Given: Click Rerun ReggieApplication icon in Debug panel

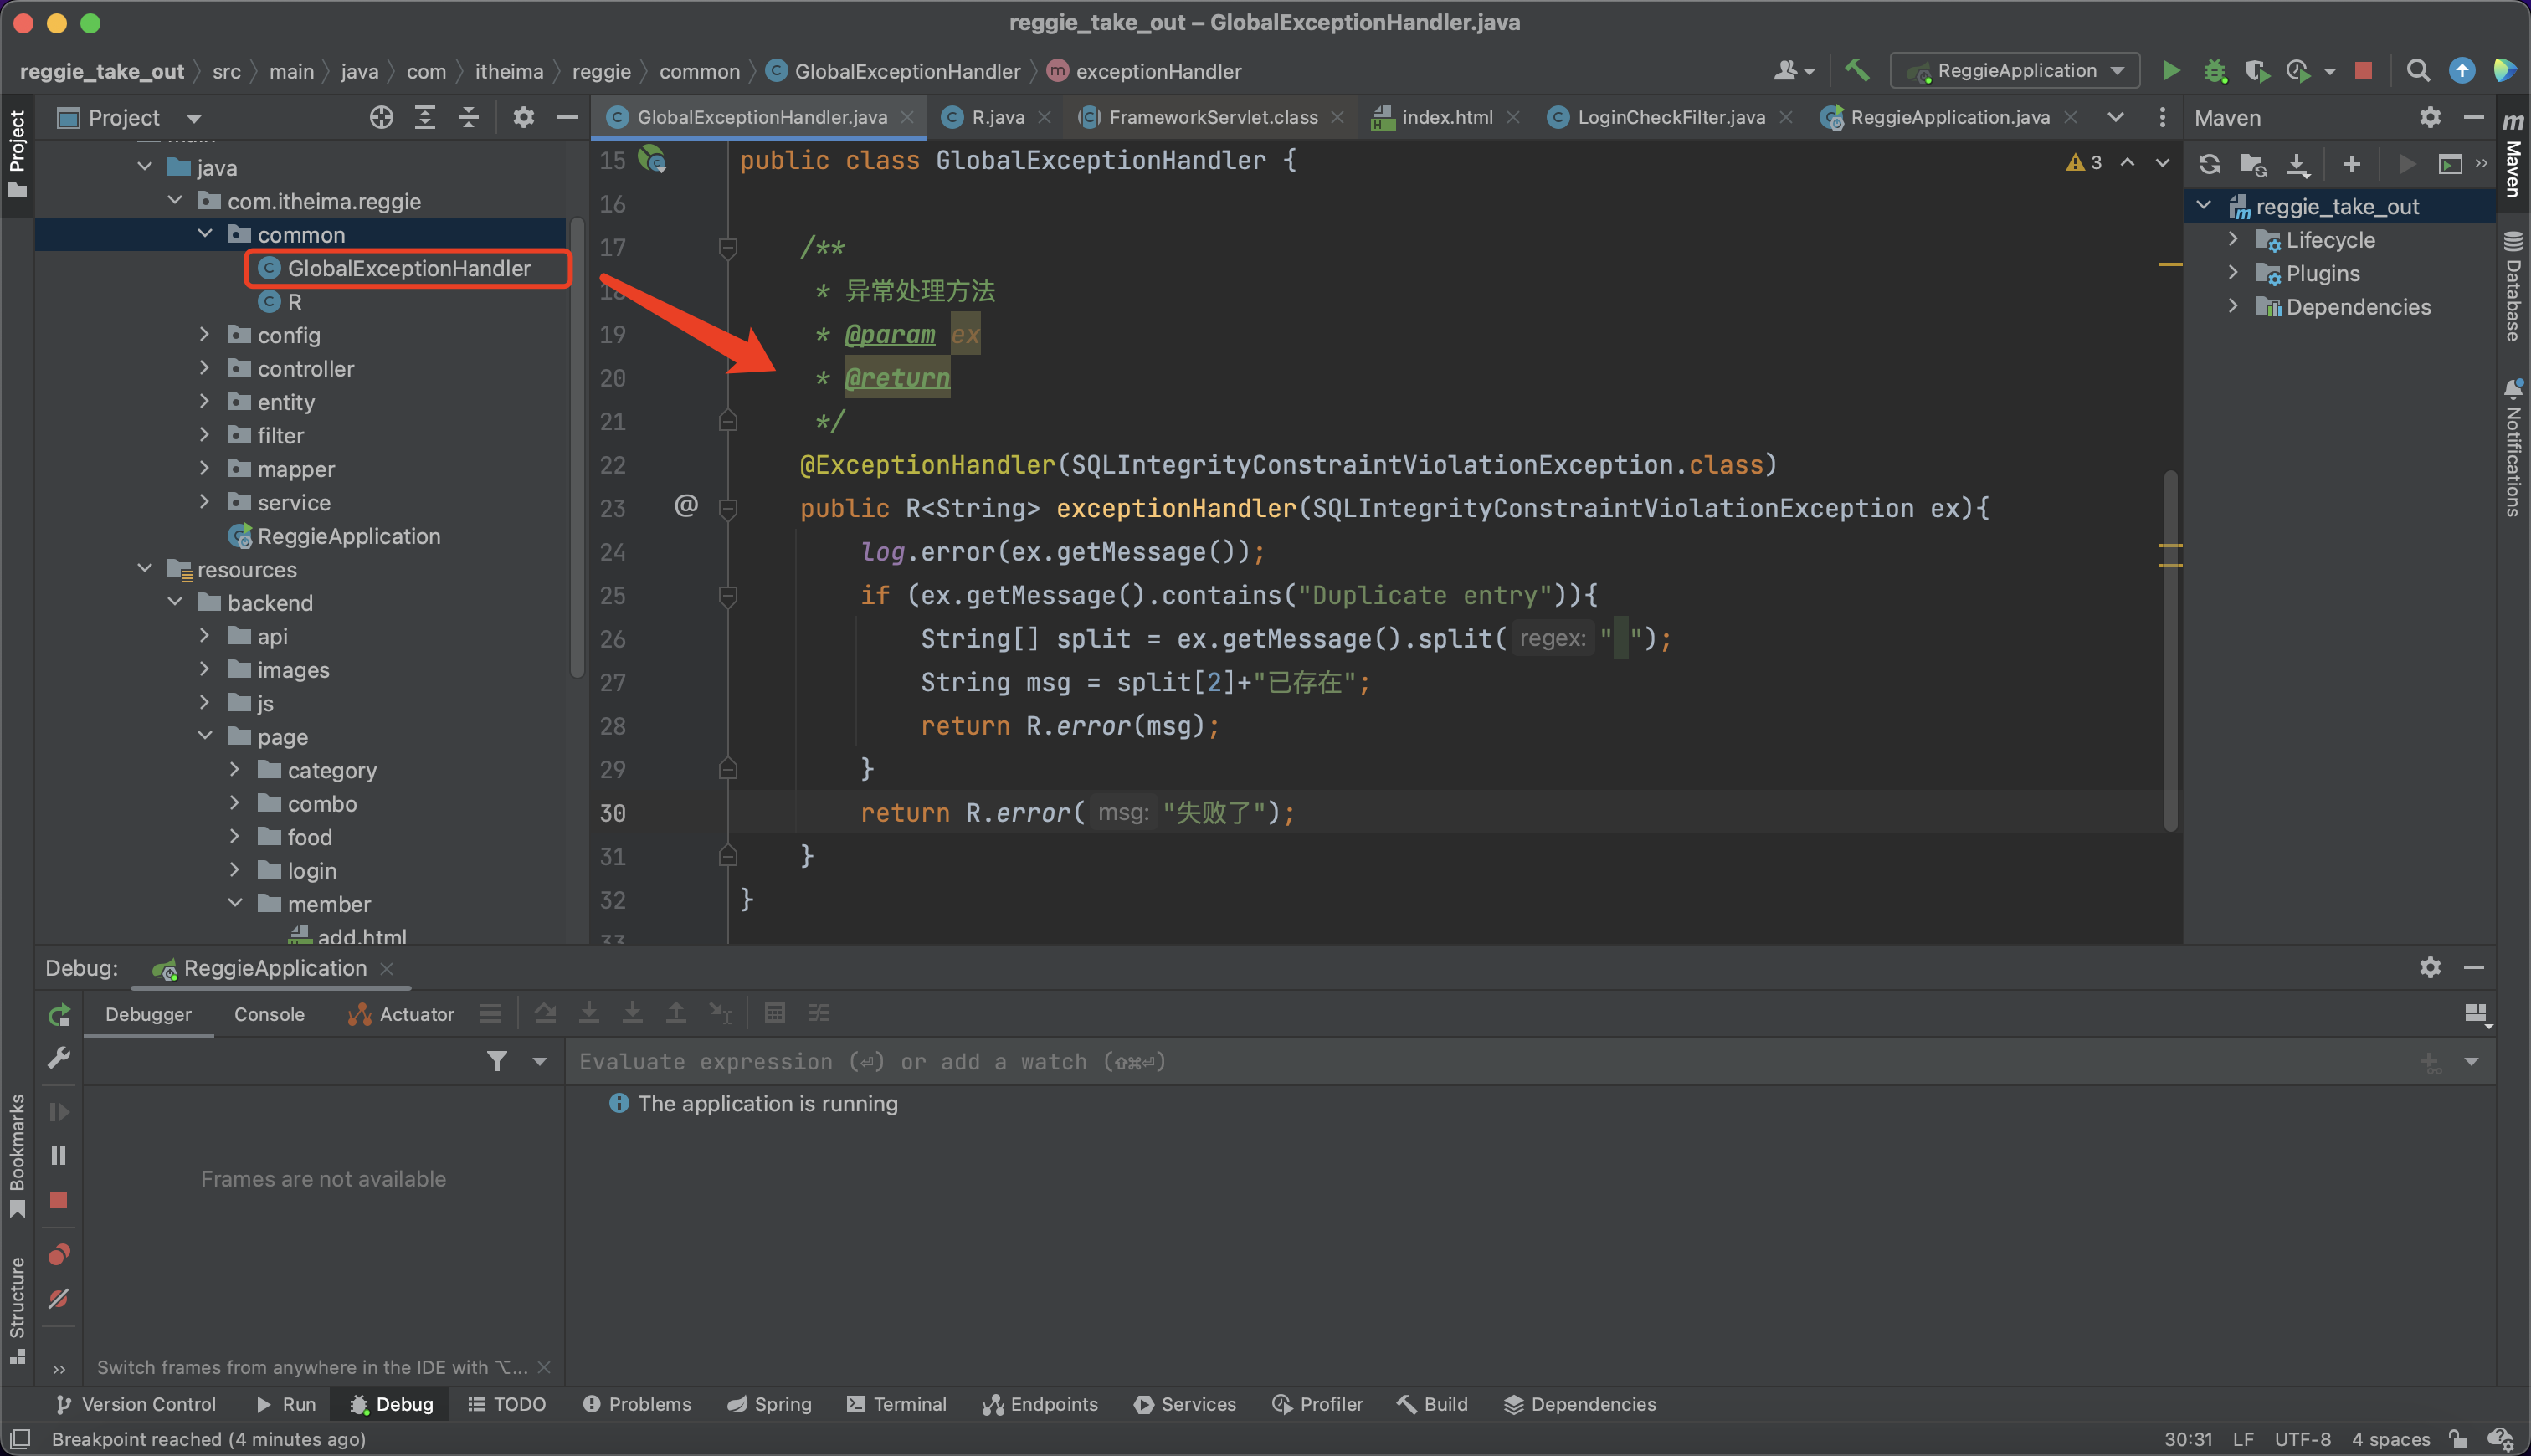Looking at the screenshot, I should pos(59,1015).
